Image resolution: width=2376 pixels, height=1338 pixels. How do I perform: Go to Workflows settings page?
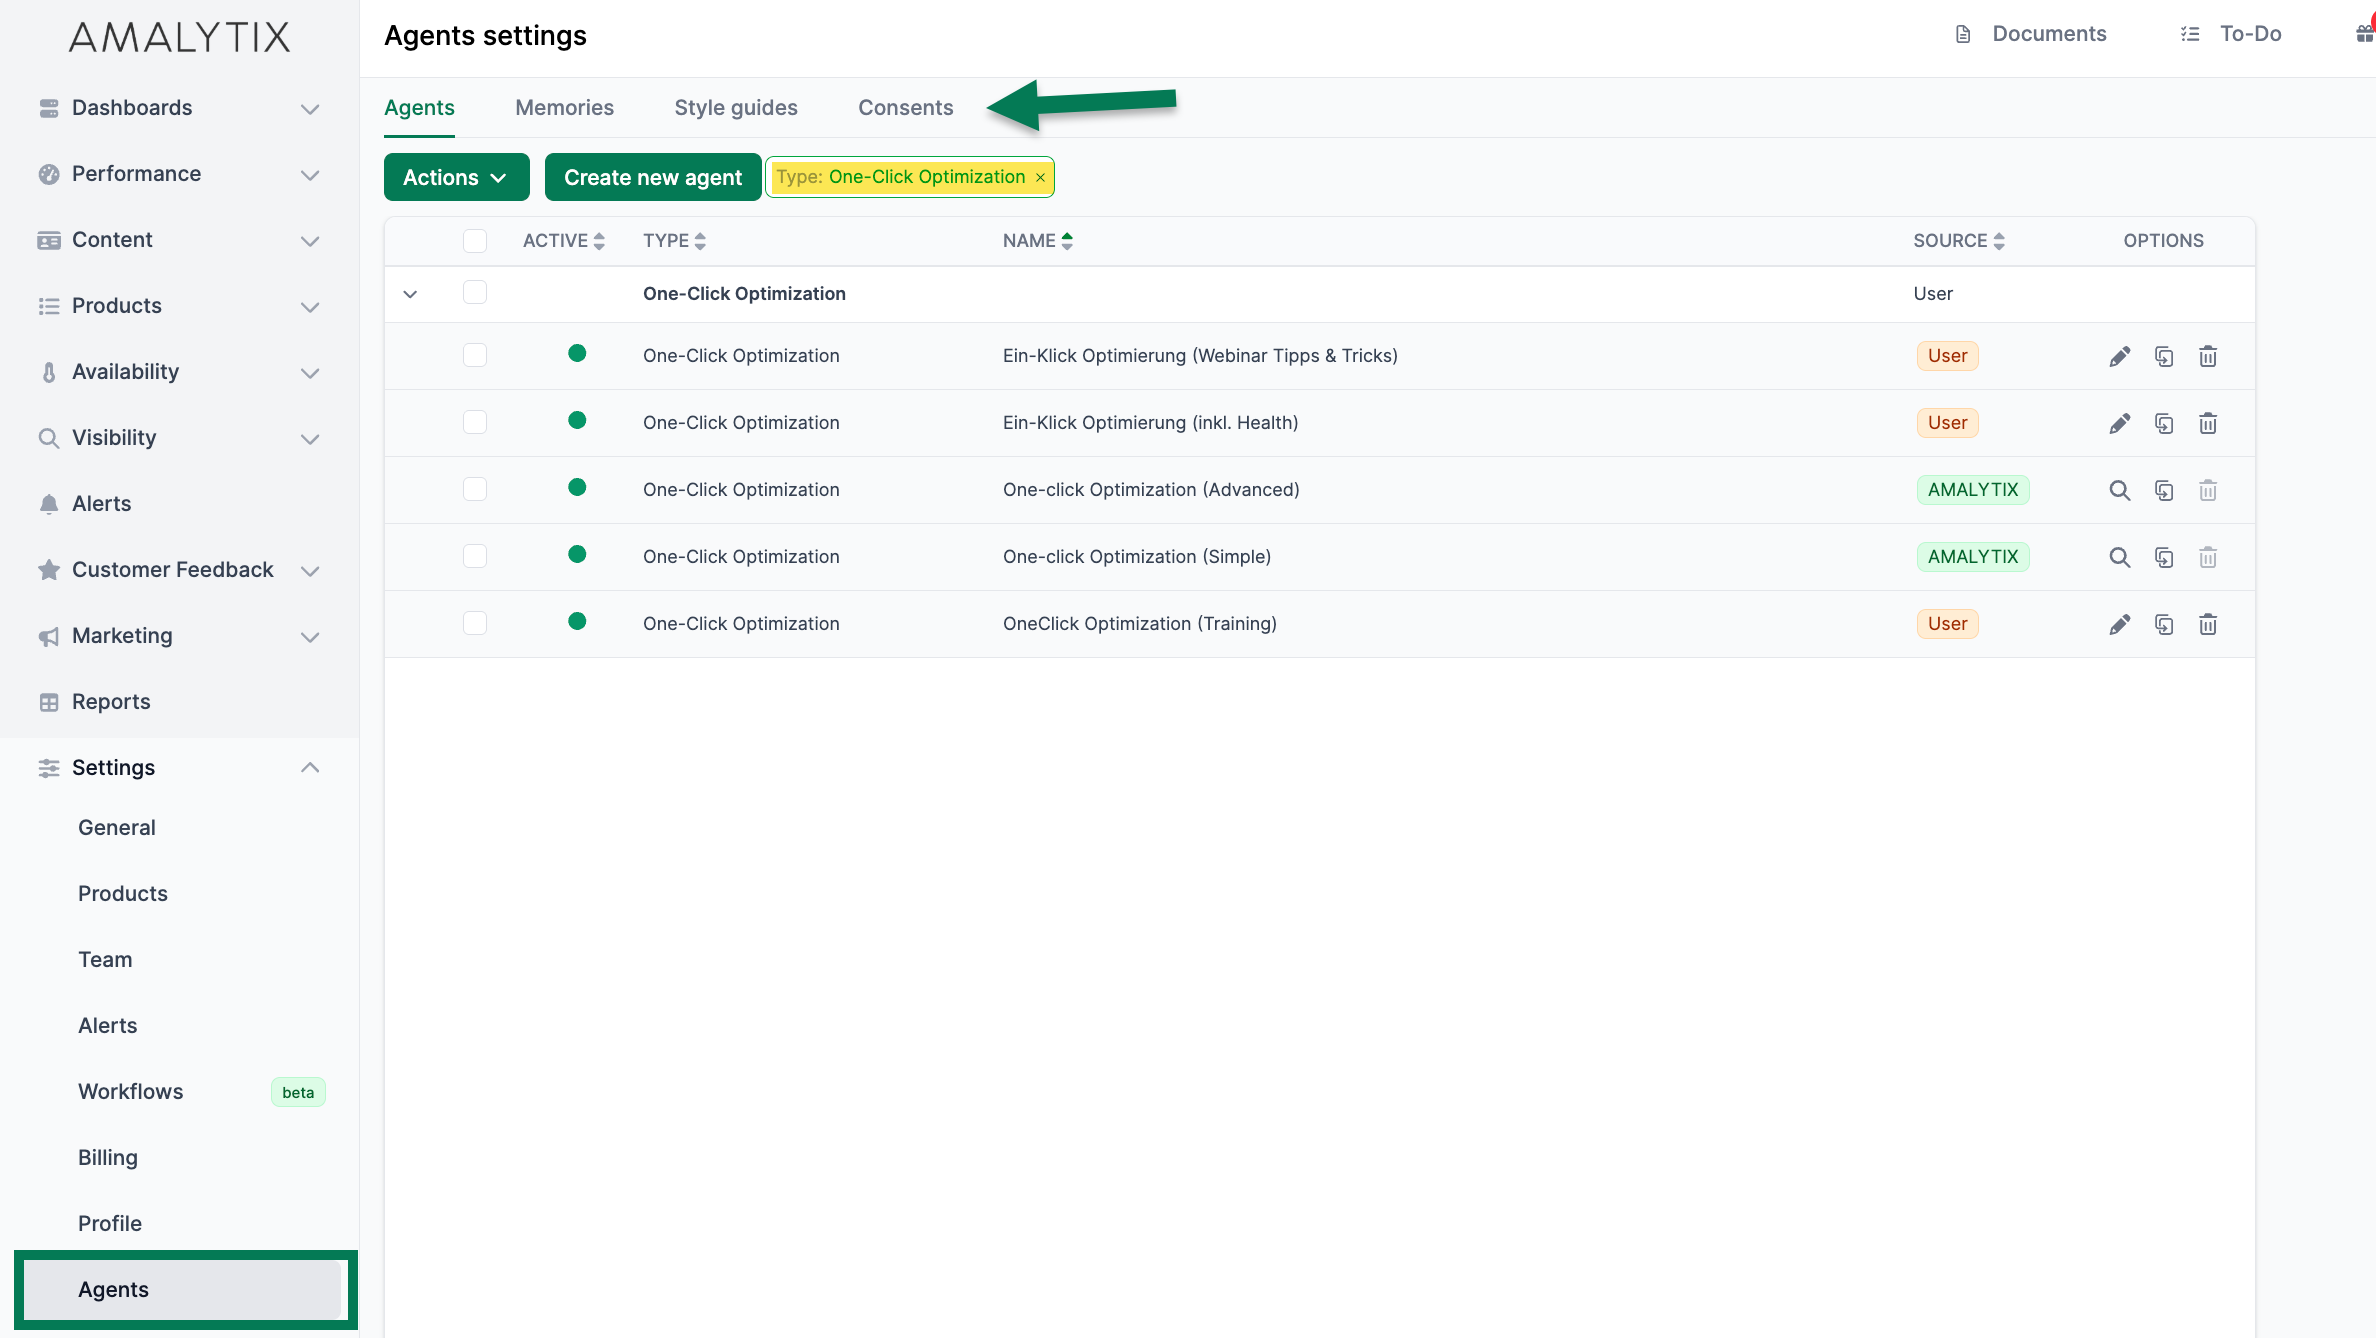(x=131, y=1091)
